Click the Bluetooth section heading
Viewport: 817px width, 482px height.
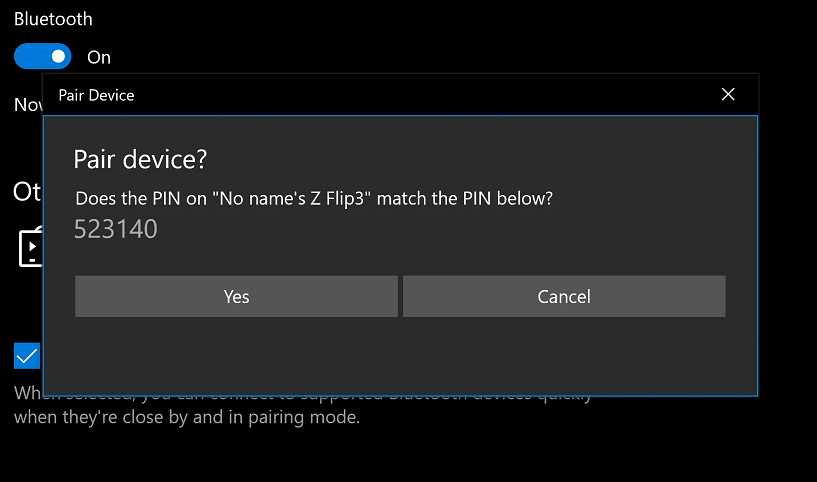(x=53, y=19)
